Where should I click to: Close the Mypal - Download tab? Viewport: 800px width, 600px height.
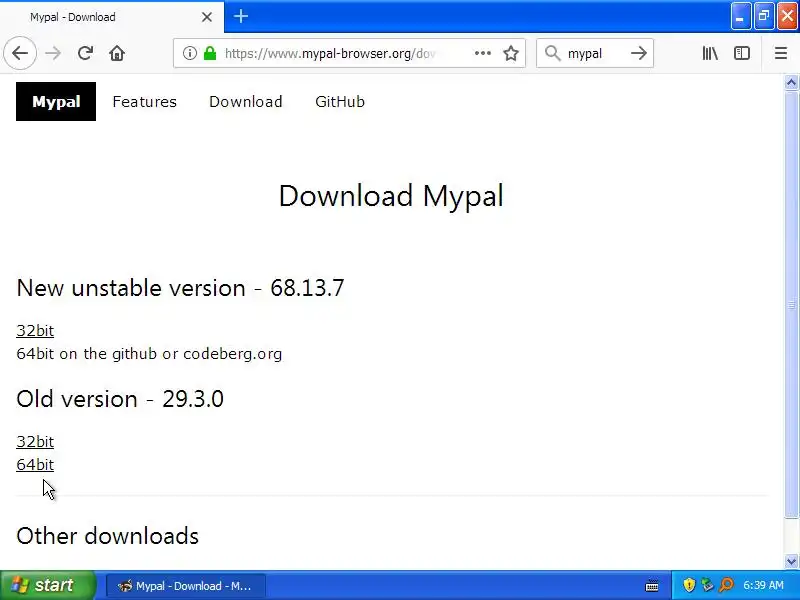coord(207,17)
